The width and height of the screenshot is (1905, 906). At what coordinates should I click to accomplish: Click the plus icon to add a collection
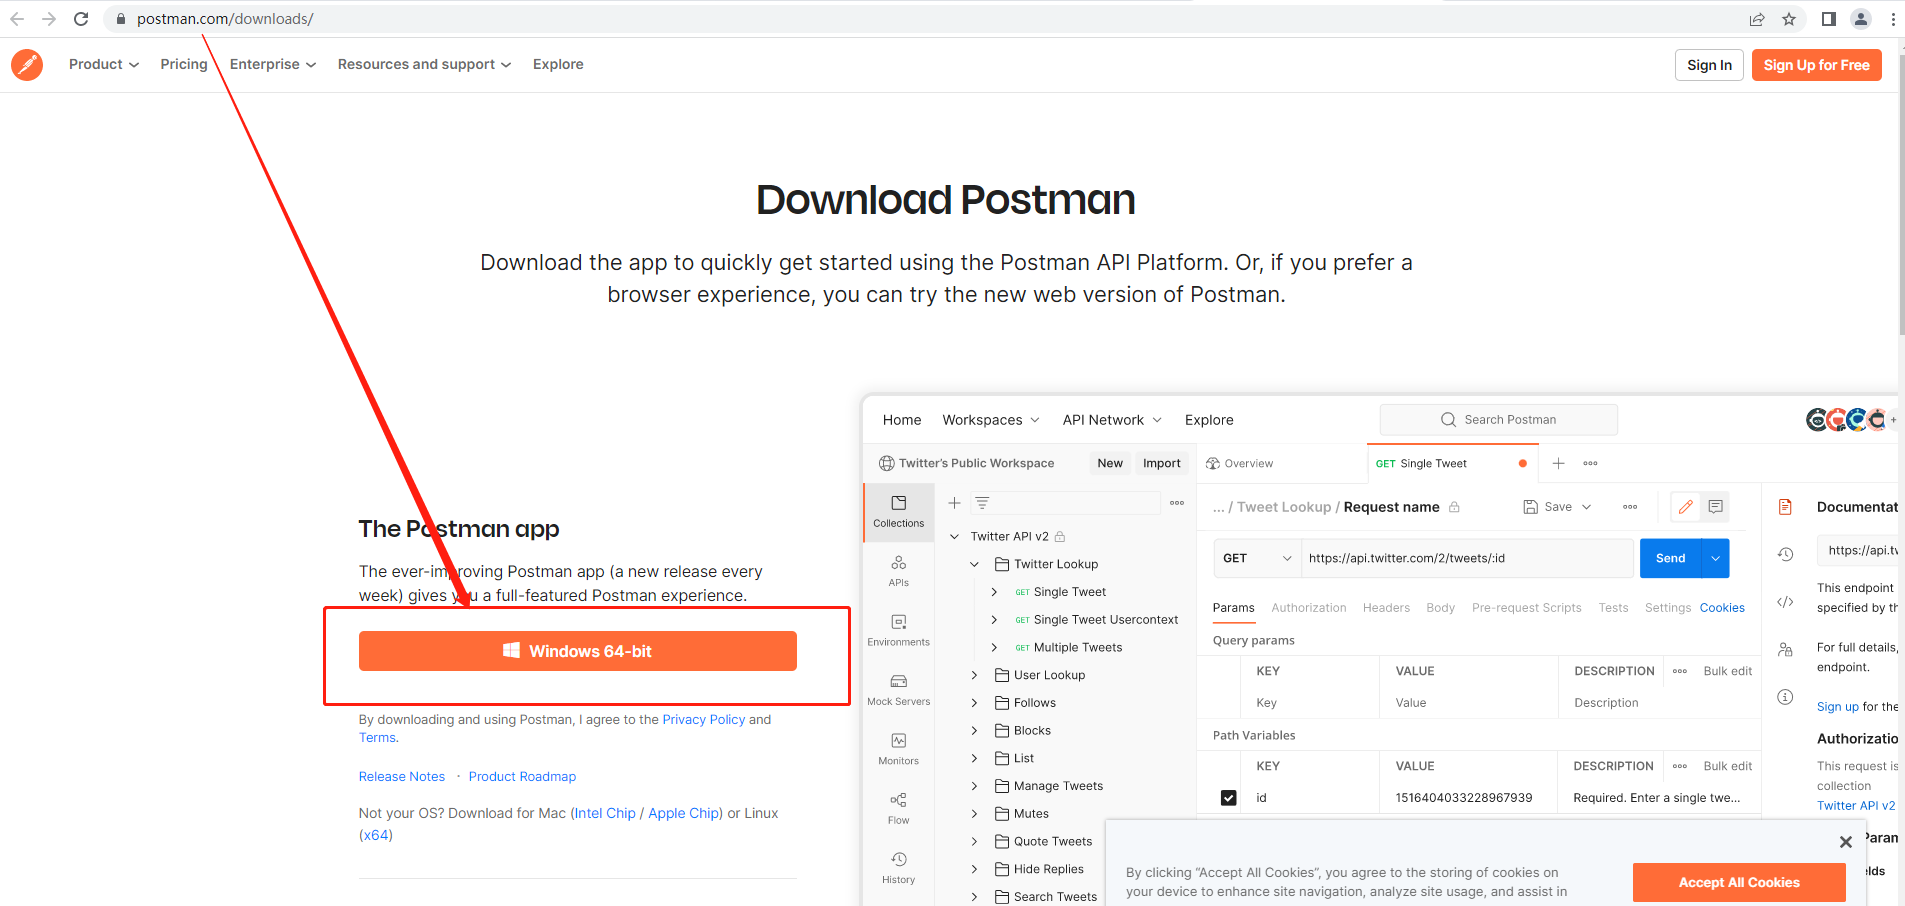[x=954, y=503]
